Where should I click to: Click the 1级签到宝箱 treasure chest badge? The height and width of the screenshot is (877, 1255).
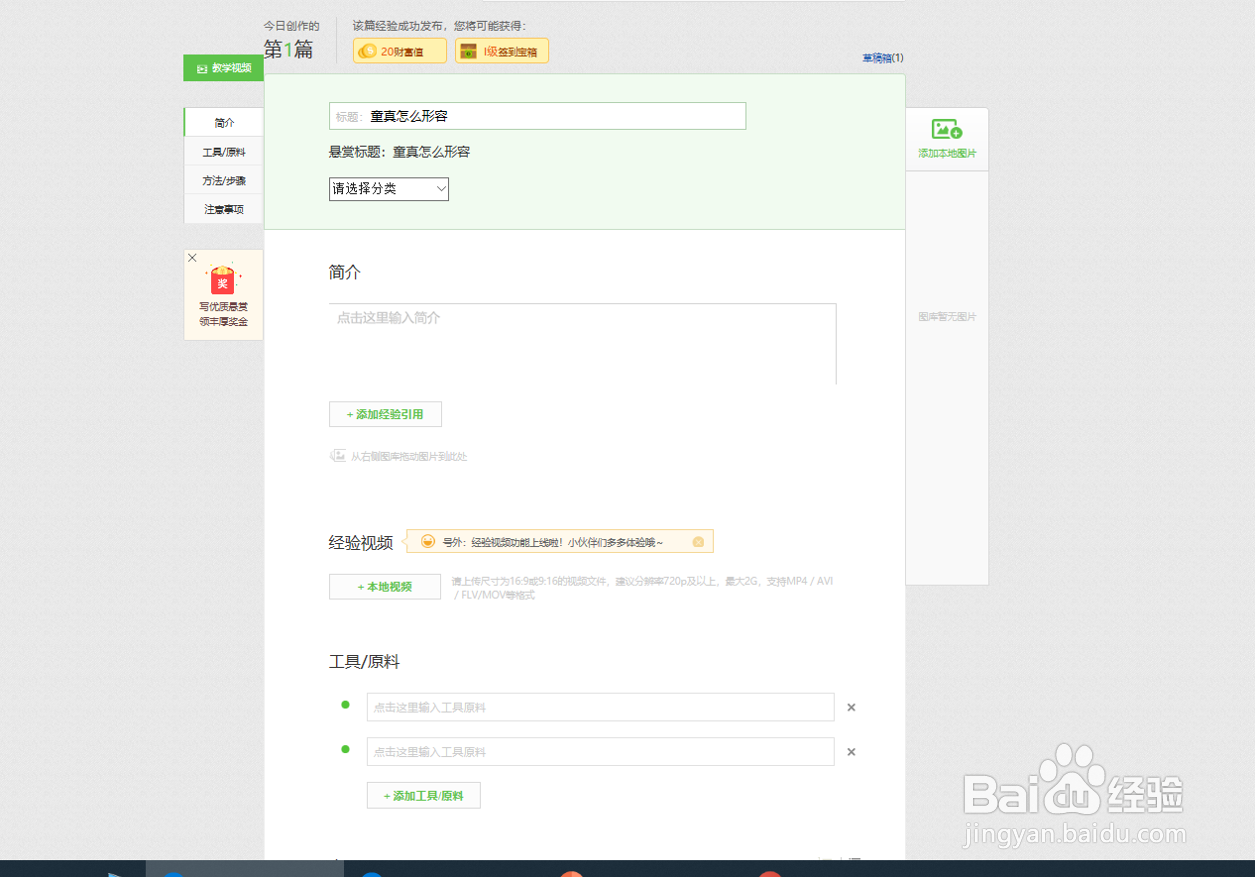point(500,50)
